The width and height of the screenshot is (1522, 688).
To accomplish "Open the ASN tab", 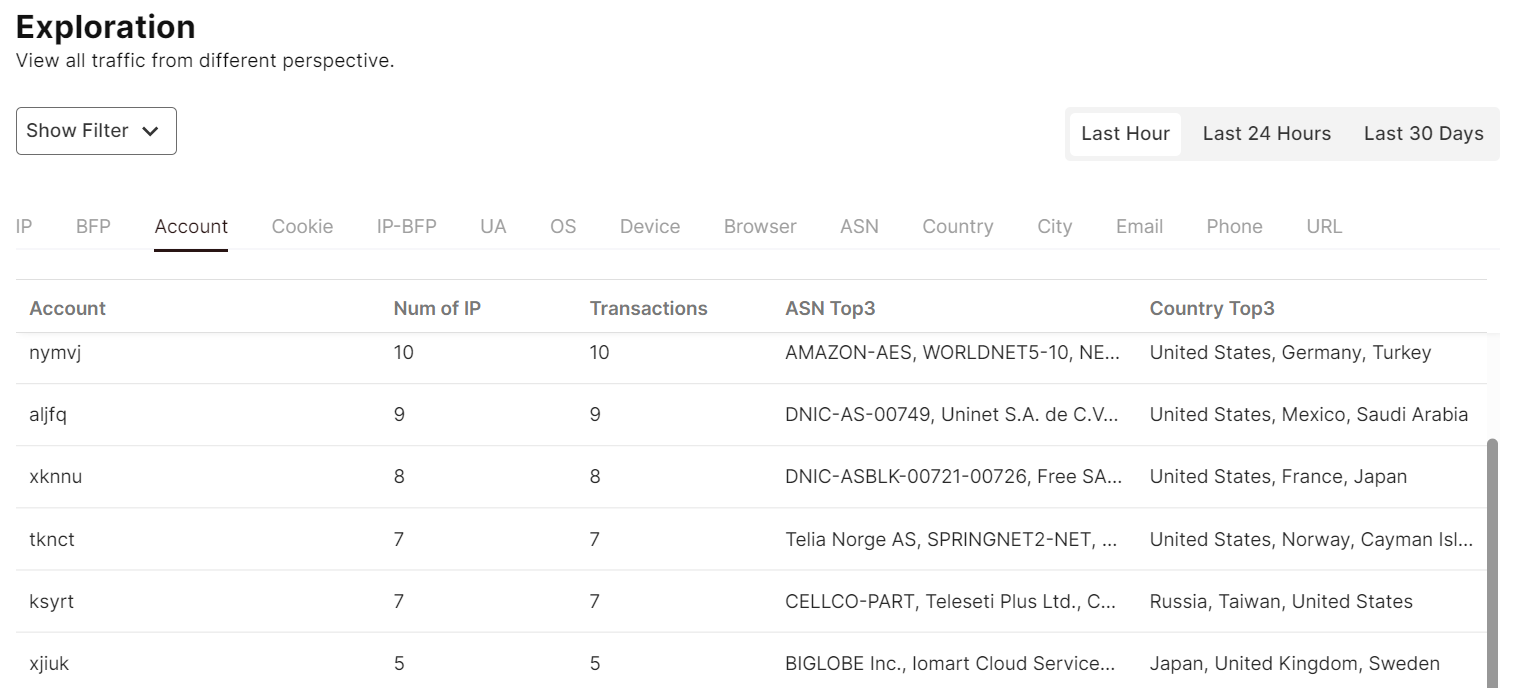I will (859, 226).
